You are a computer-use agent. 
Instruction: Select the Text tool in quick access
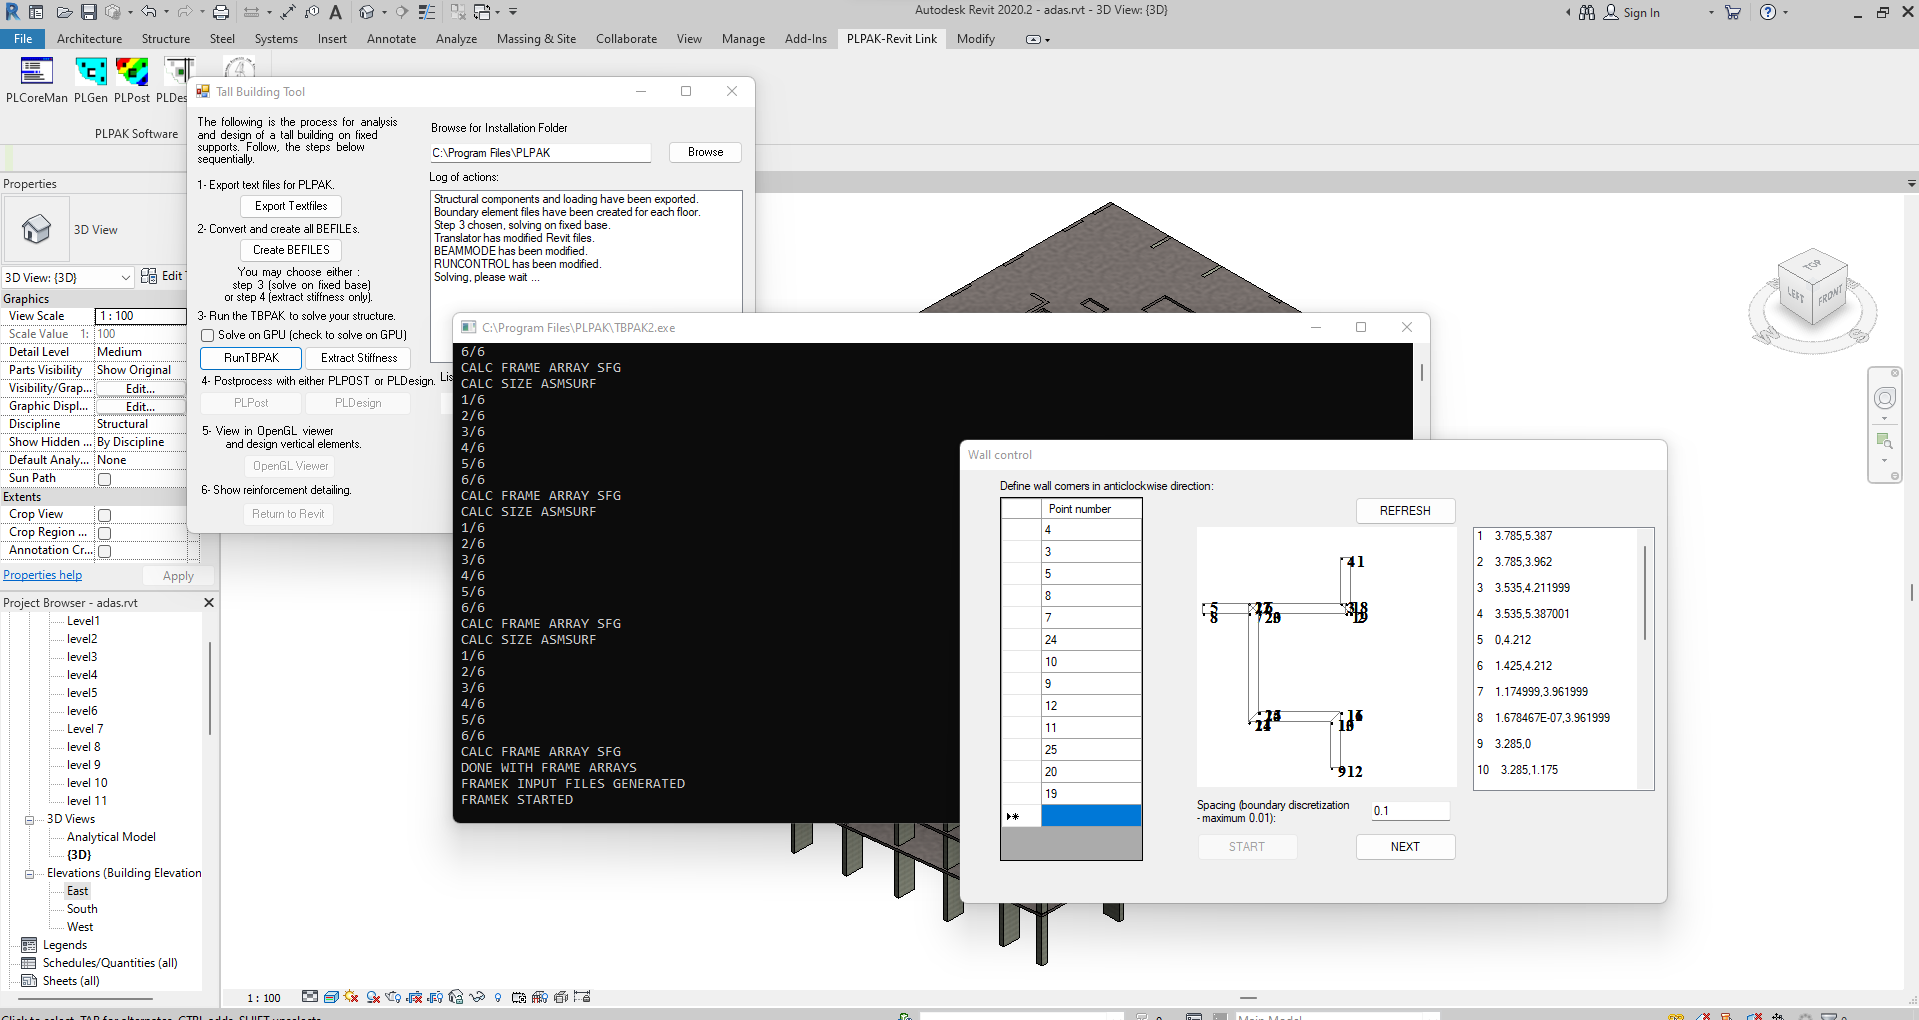click(335, 12)
